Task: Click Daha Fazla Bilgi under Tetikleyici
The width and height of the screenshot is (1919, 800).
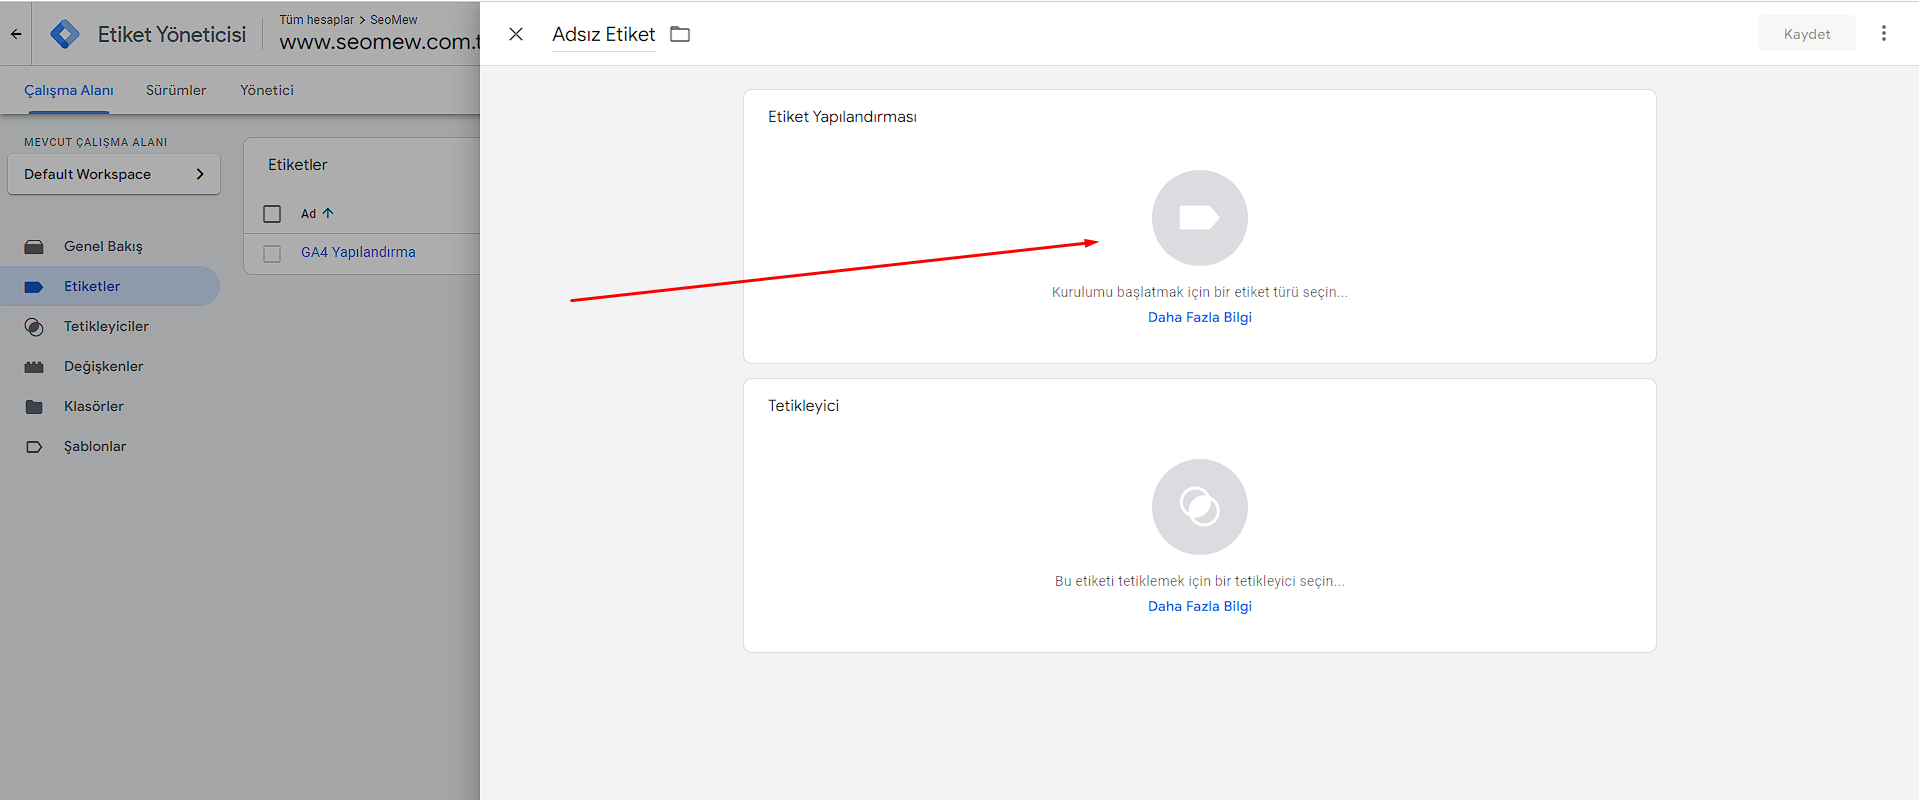Action: pos(1199,606)
